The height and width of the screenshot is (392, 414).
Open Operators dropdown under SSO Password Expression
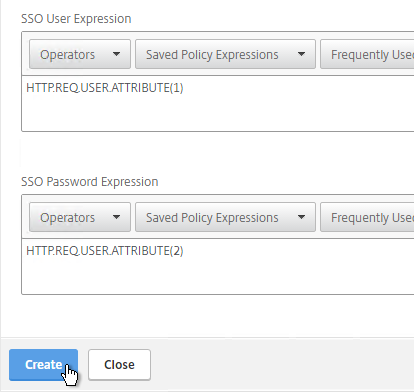80,217
